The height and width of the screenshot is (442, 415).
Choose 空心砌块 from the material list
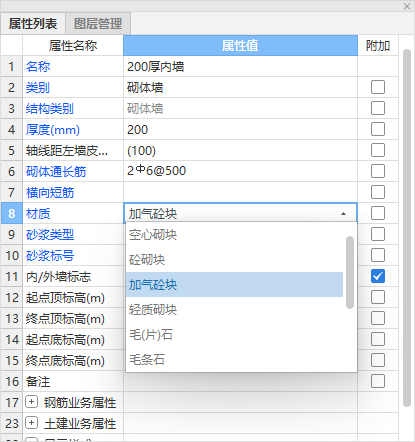click(x=234, y=235)
